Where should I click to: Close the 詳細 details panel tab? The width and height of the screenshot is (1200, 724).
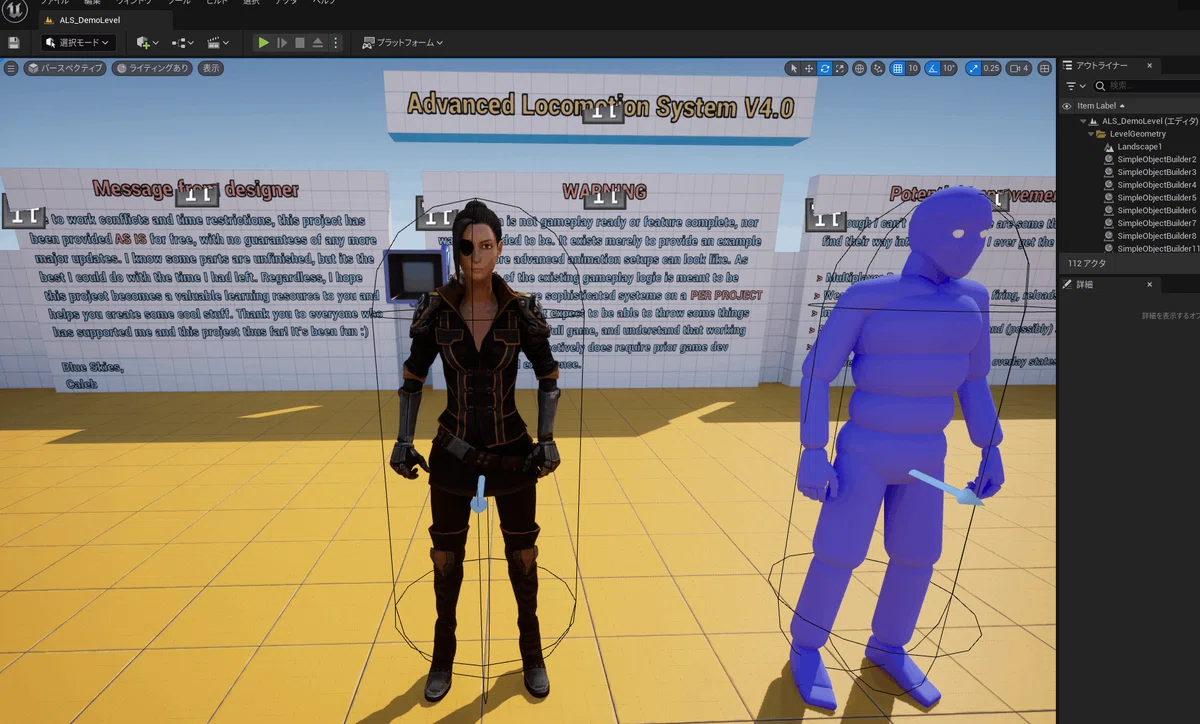click(1149, 285)
